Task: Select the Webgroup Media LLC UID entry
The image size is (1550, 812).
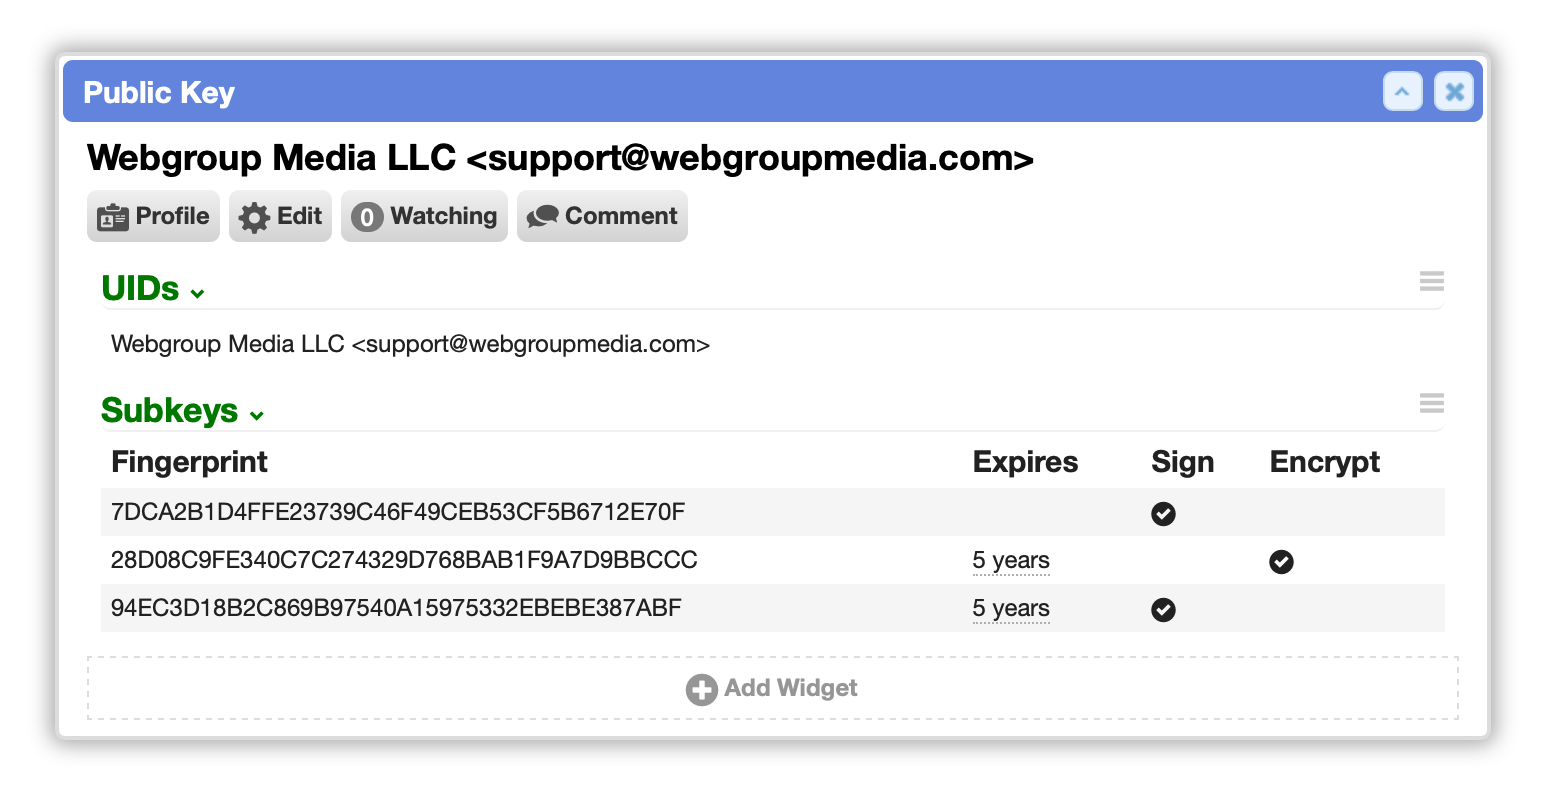Action: (x=410, y=344)
